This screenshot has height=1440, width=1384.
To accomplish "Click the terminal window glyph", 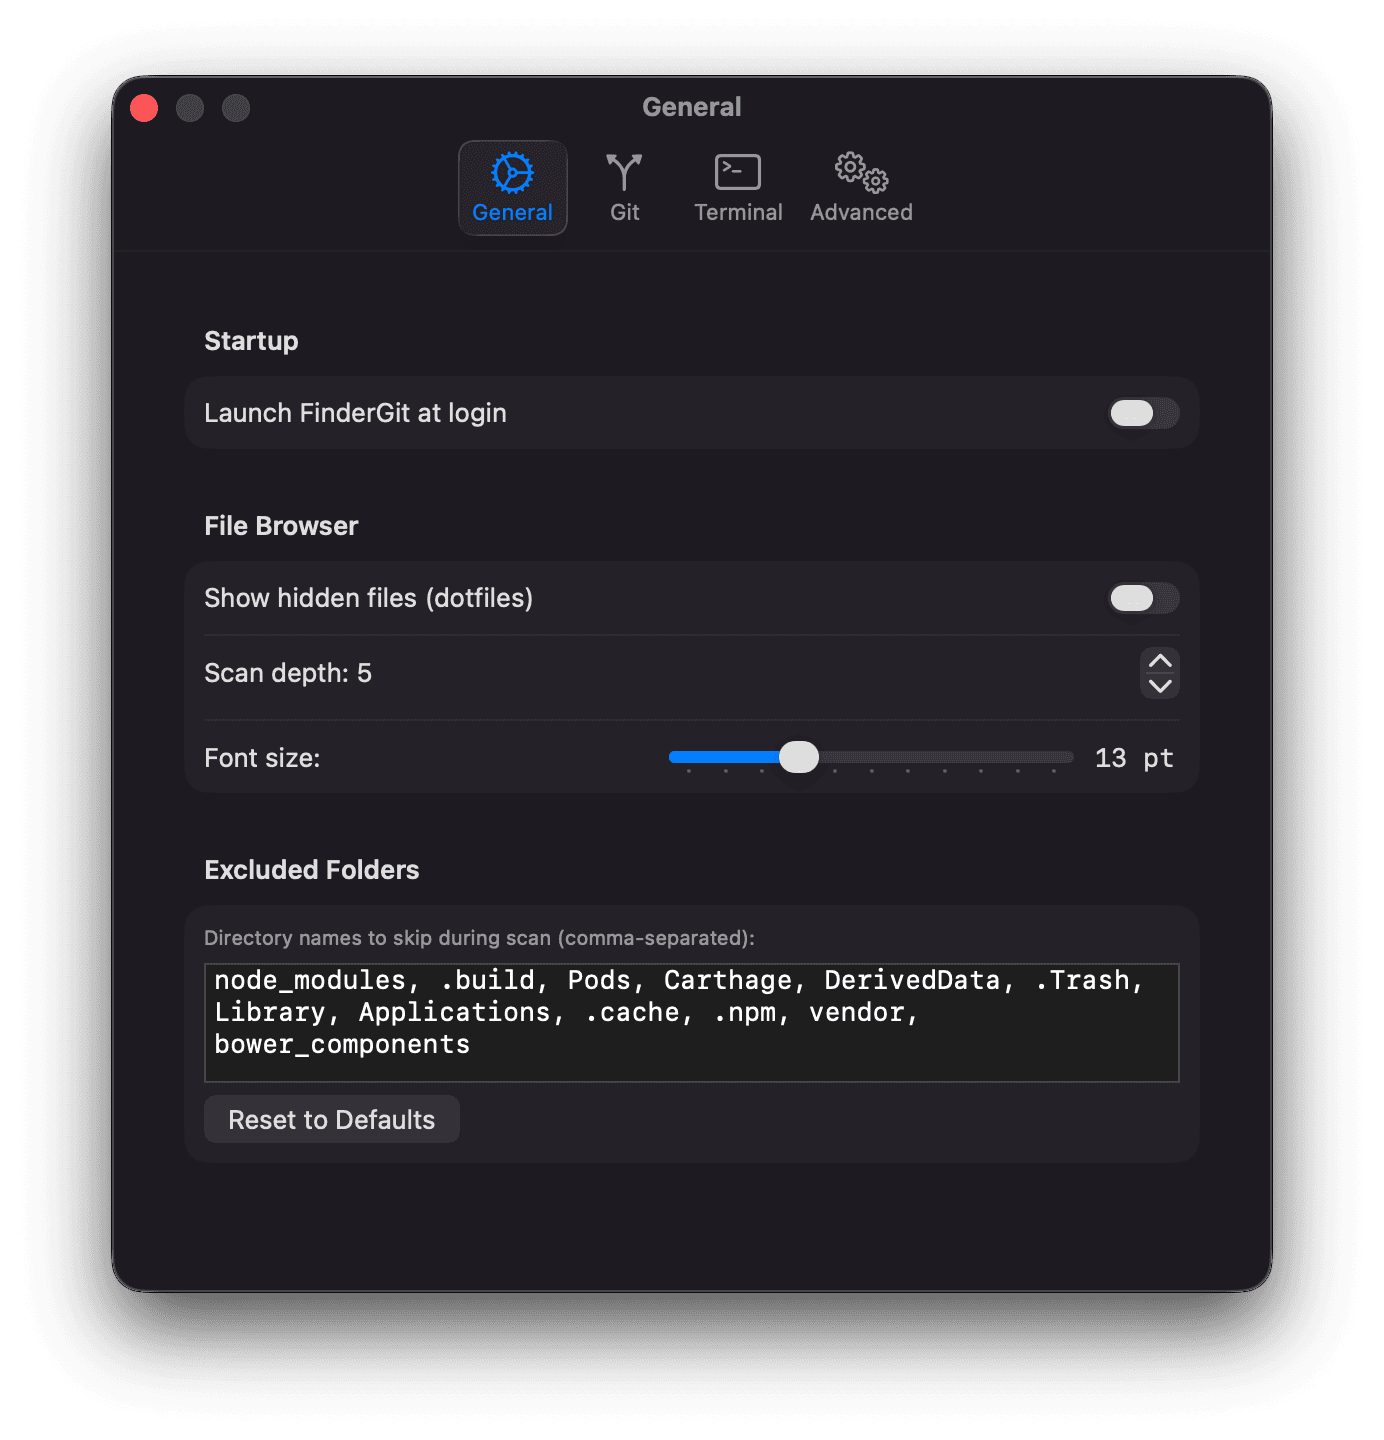I will point(737,171).
